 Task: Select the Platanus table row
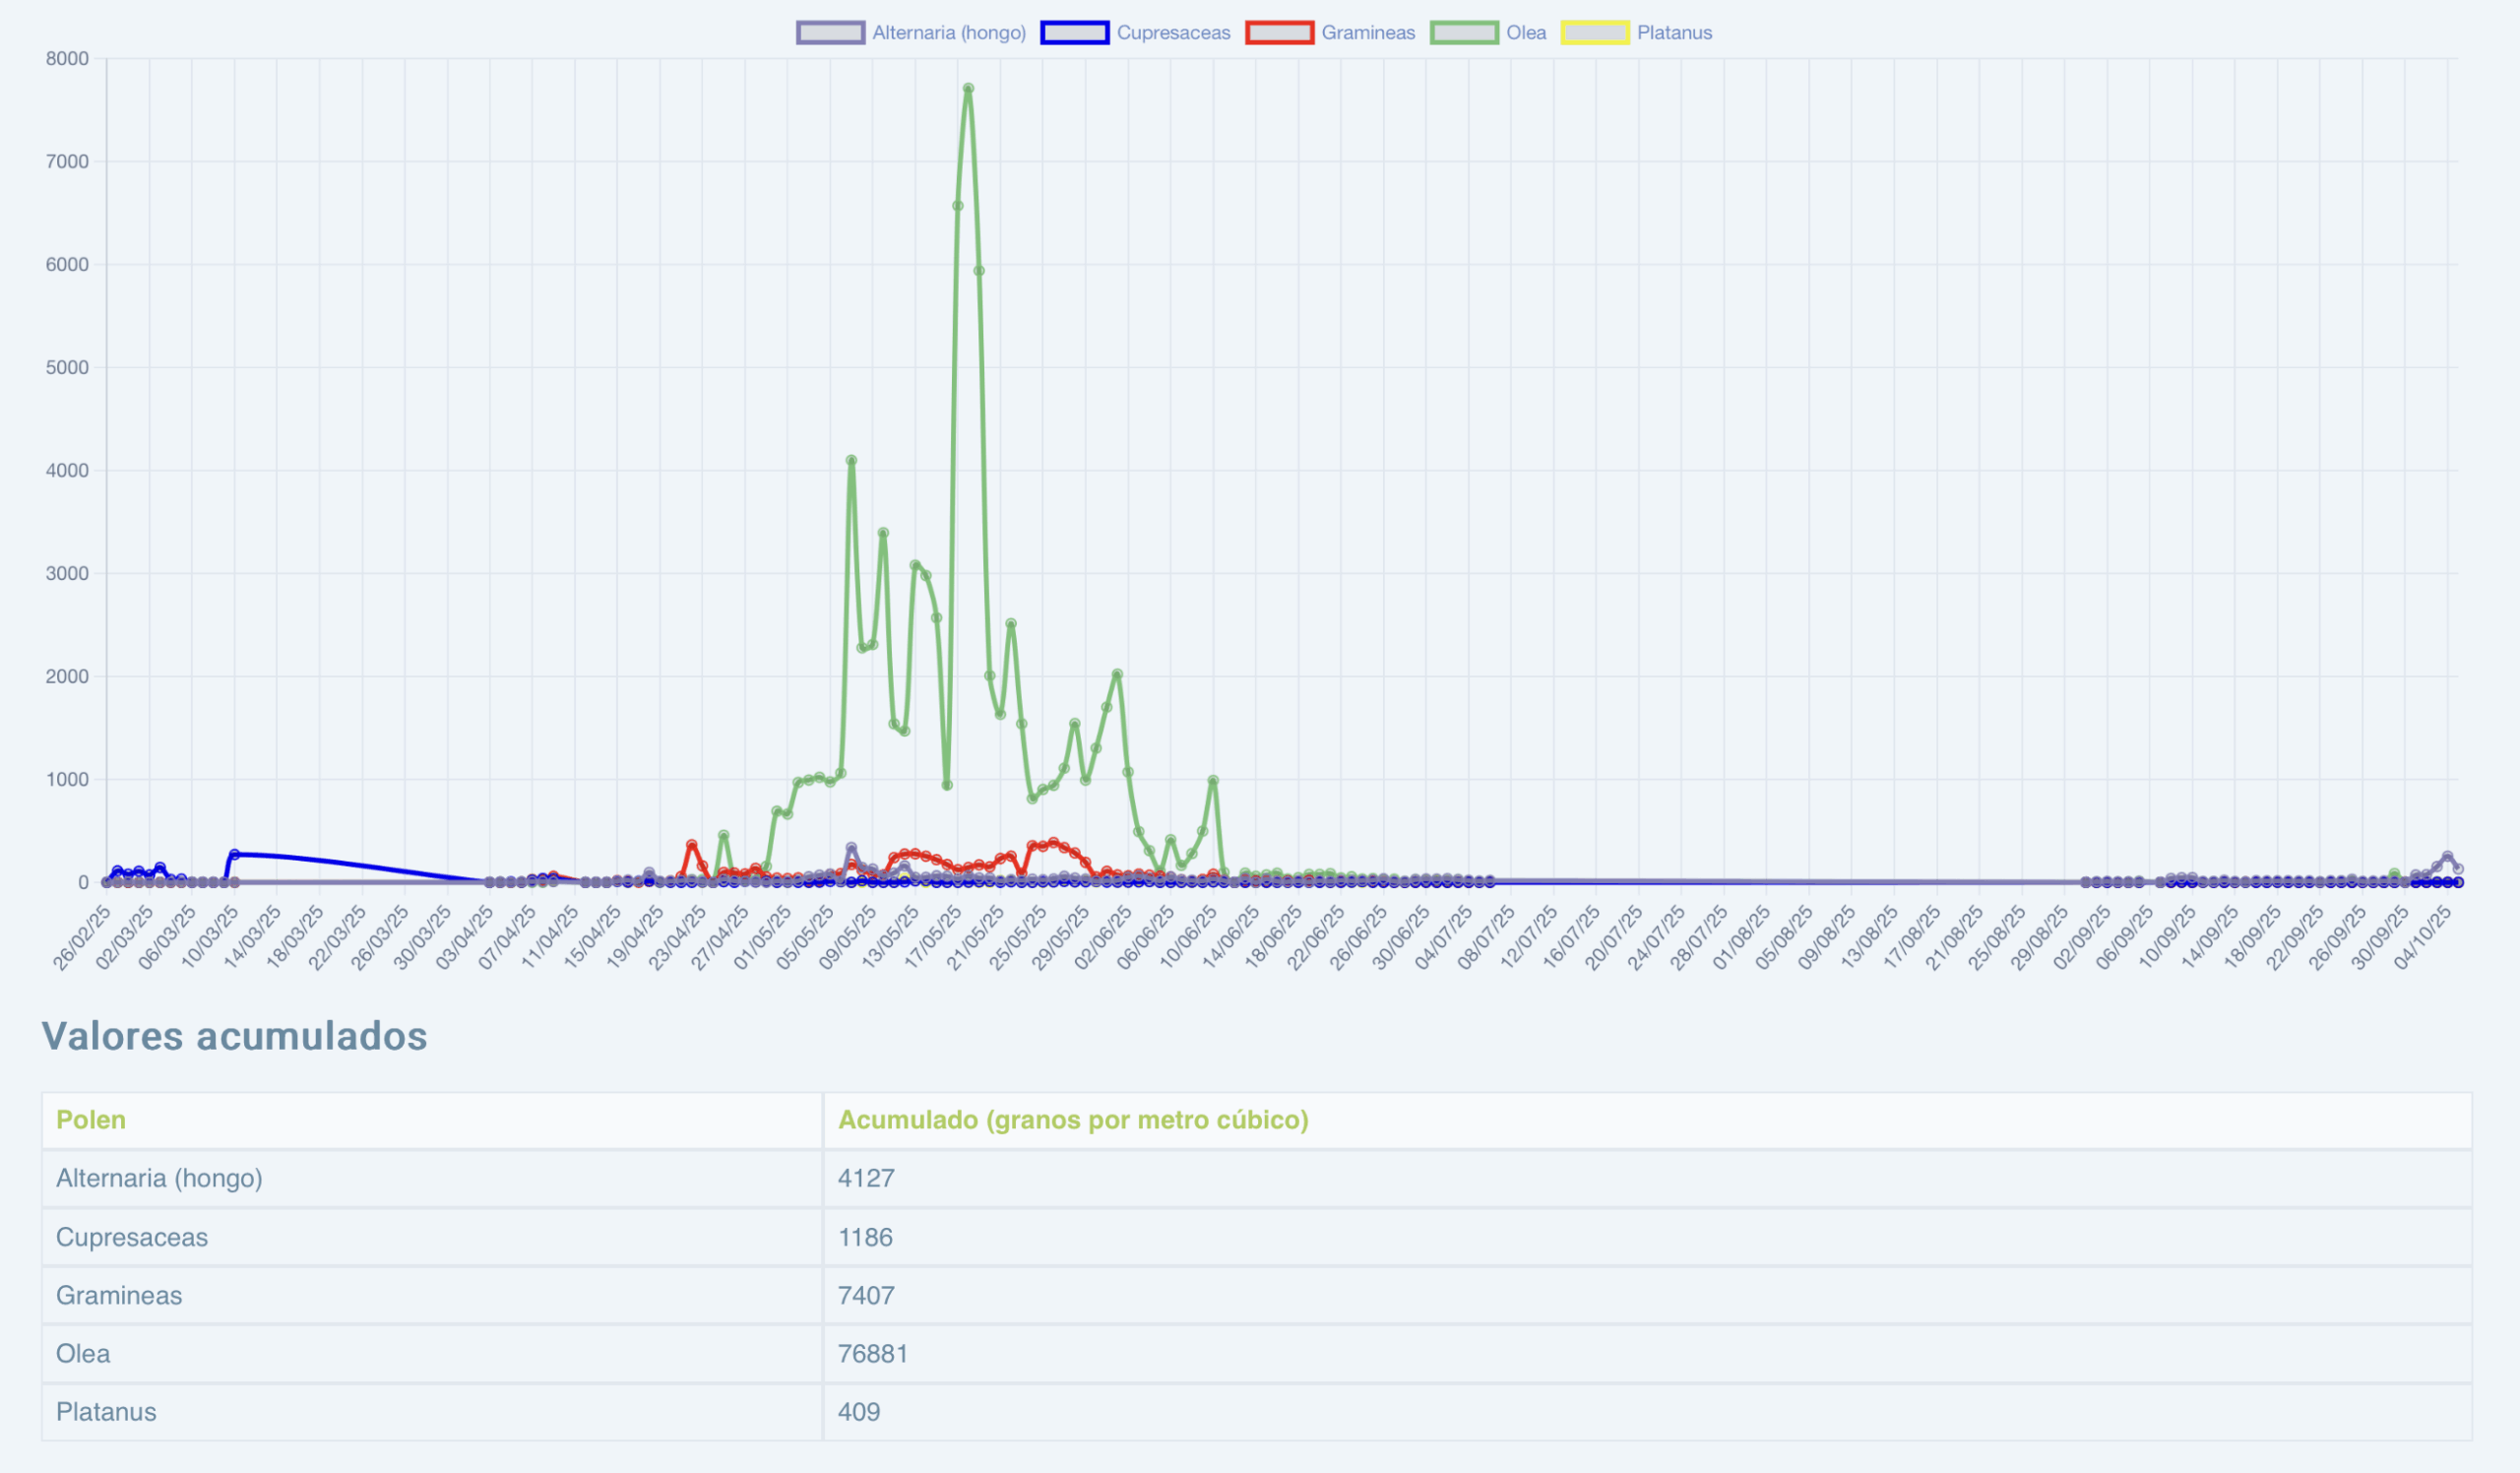point(106,1412)
